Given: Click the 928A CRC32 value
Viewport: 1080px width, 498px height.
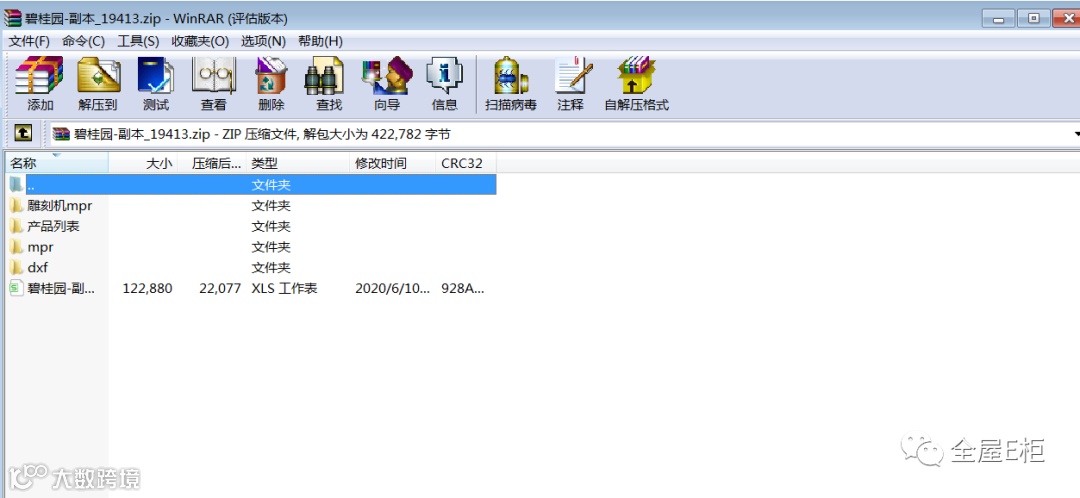Looking at the screenshot, I should (463, 288).
